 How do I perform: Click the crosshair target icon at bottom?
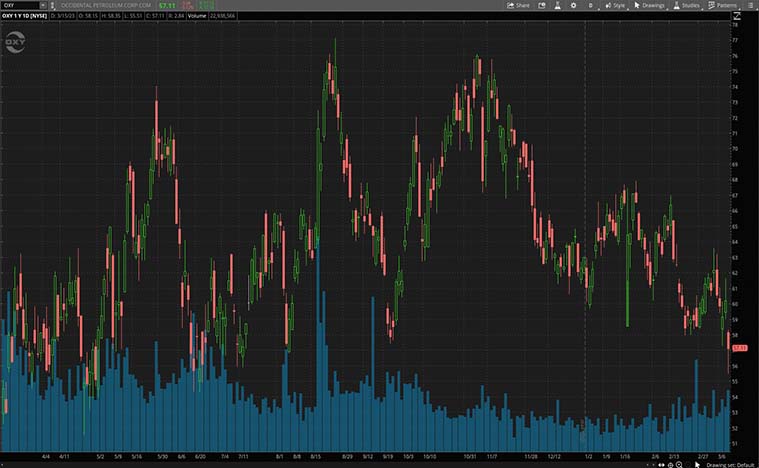tap(670, 465)
